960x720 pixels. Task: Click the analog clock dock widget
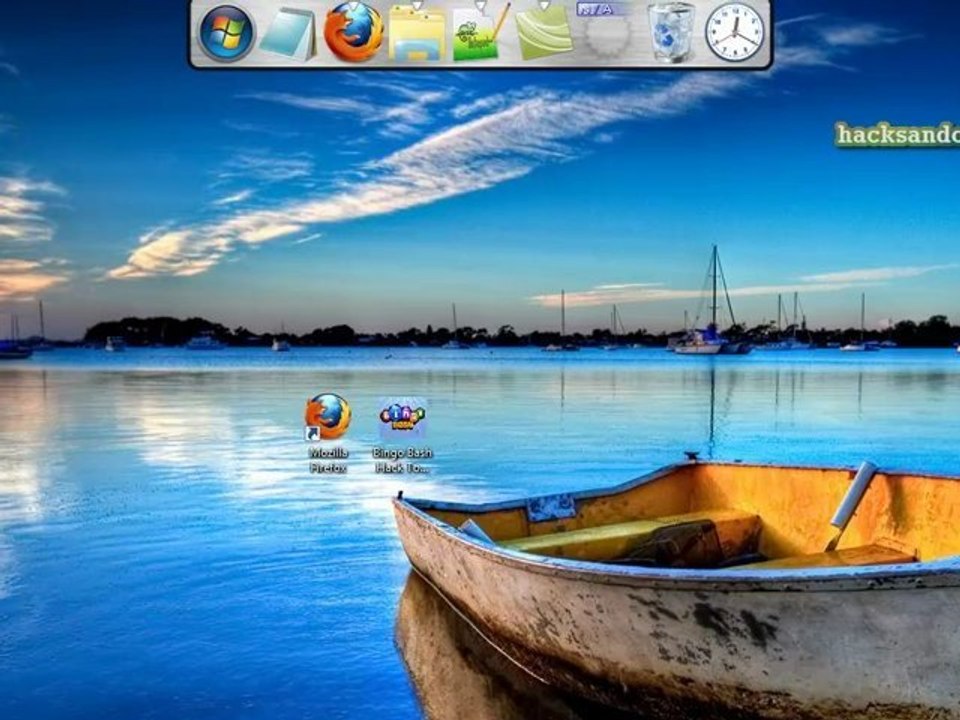(735, 32)
